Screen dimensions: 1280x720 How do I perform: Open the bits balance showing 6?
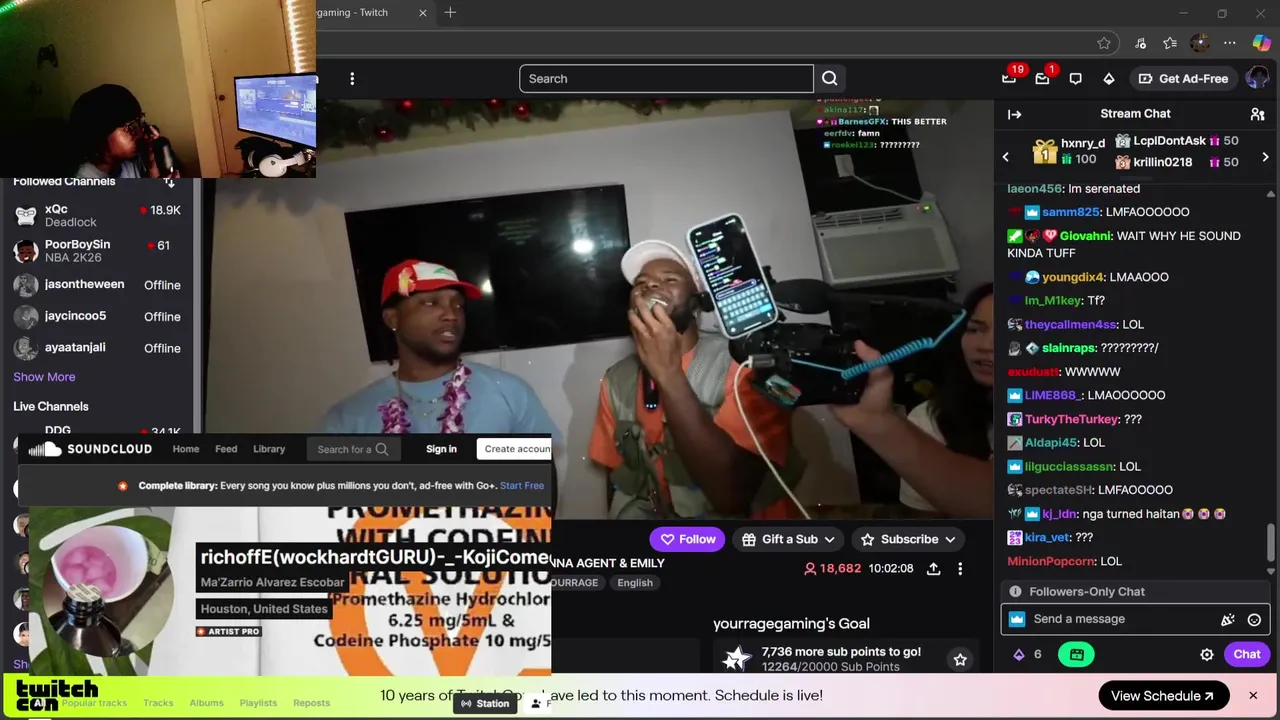click(x=1027, y=654)
